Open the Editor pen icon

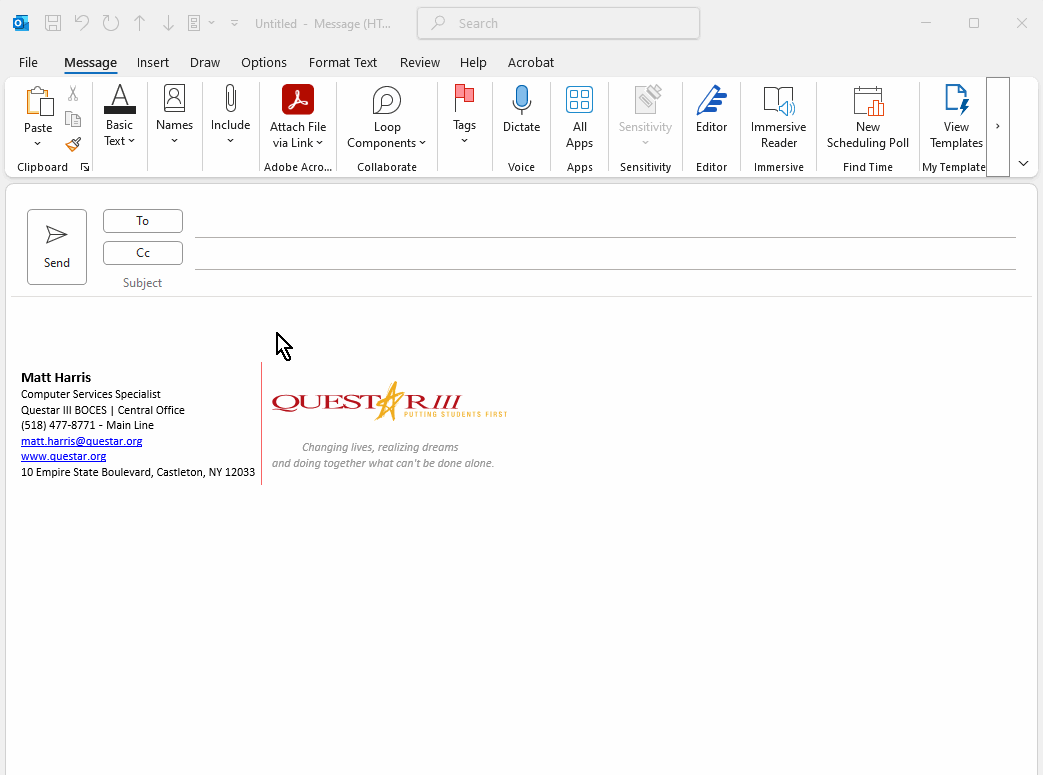click(x=711, y=100)
